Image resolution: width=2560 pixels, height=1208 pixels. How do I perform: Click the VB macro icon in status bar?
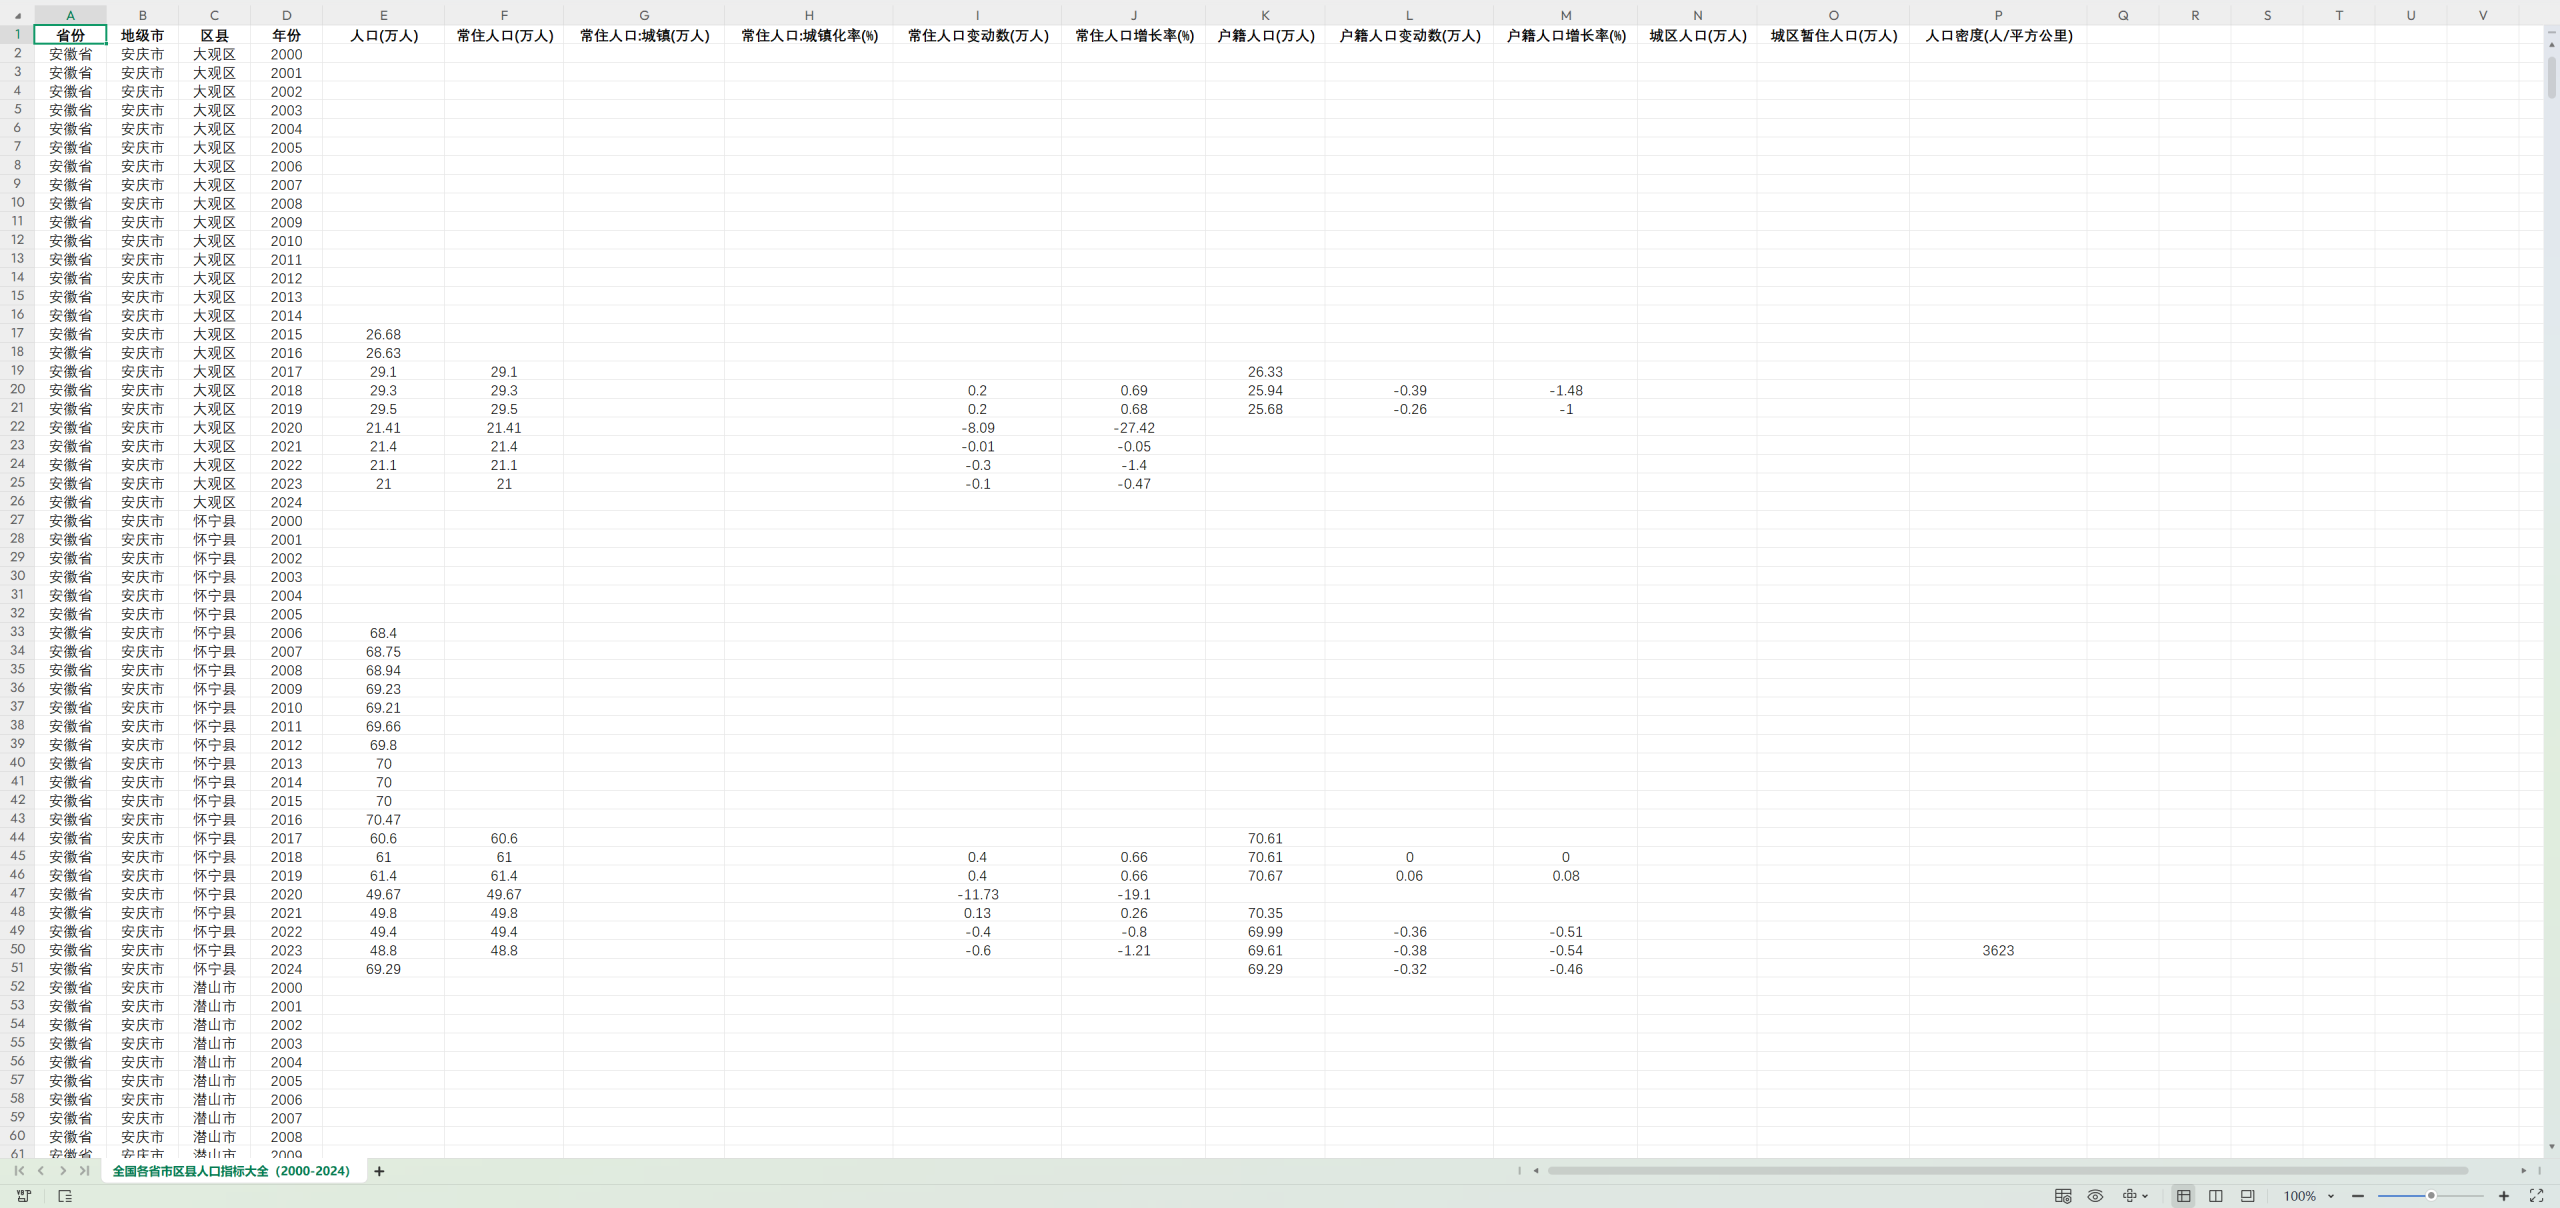tap(24, 1196)
